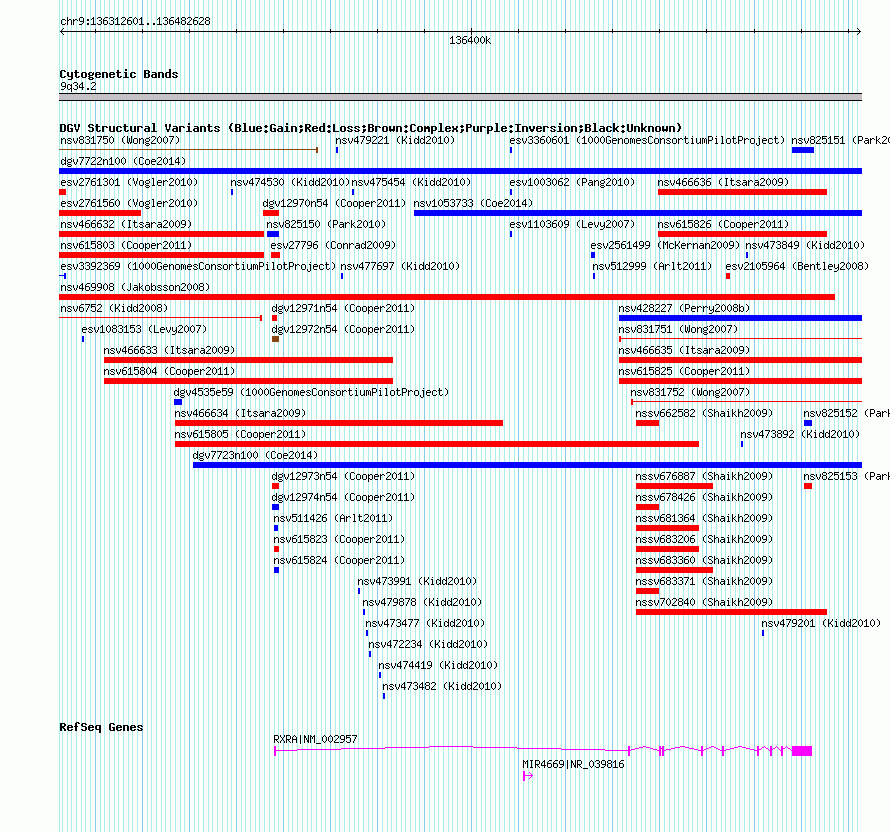Click the nsv825153 red marker
The width and height of the screenshot is (890, 832).
pyautogui.click(x=808, y=486)
